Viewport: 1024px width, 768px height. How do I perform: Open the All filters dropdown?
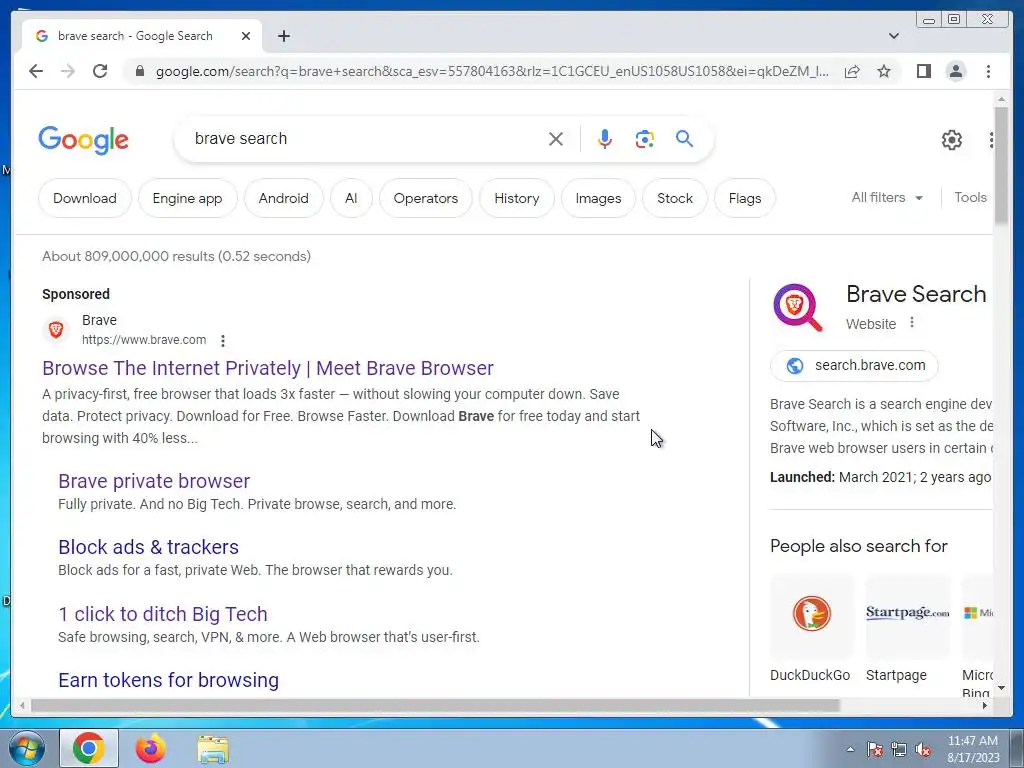pyautogui.click(x=887, y=197)
